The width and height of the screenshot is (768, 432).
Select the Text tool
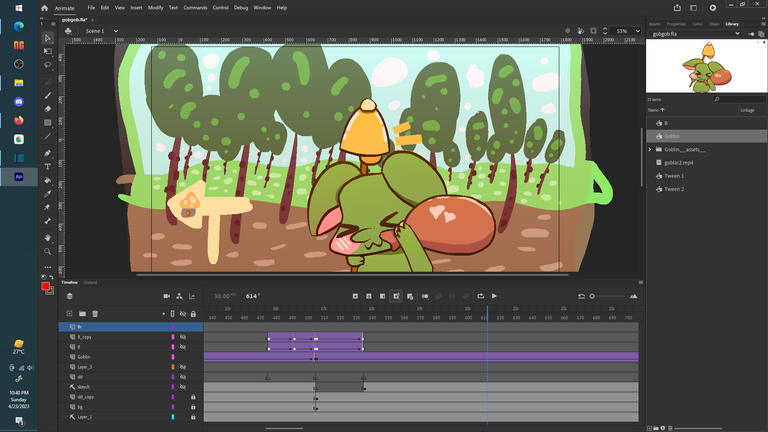tap(48, 167)
